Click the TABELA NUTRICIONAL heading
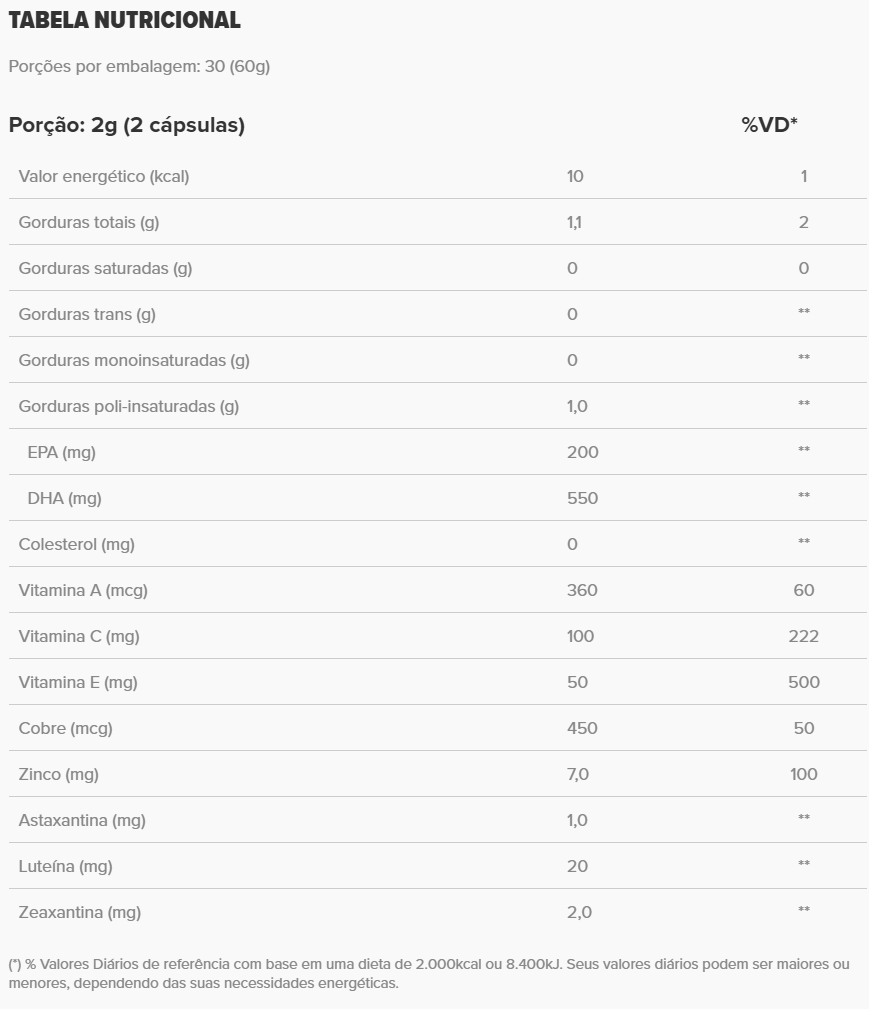 click(x=125, y=20)
